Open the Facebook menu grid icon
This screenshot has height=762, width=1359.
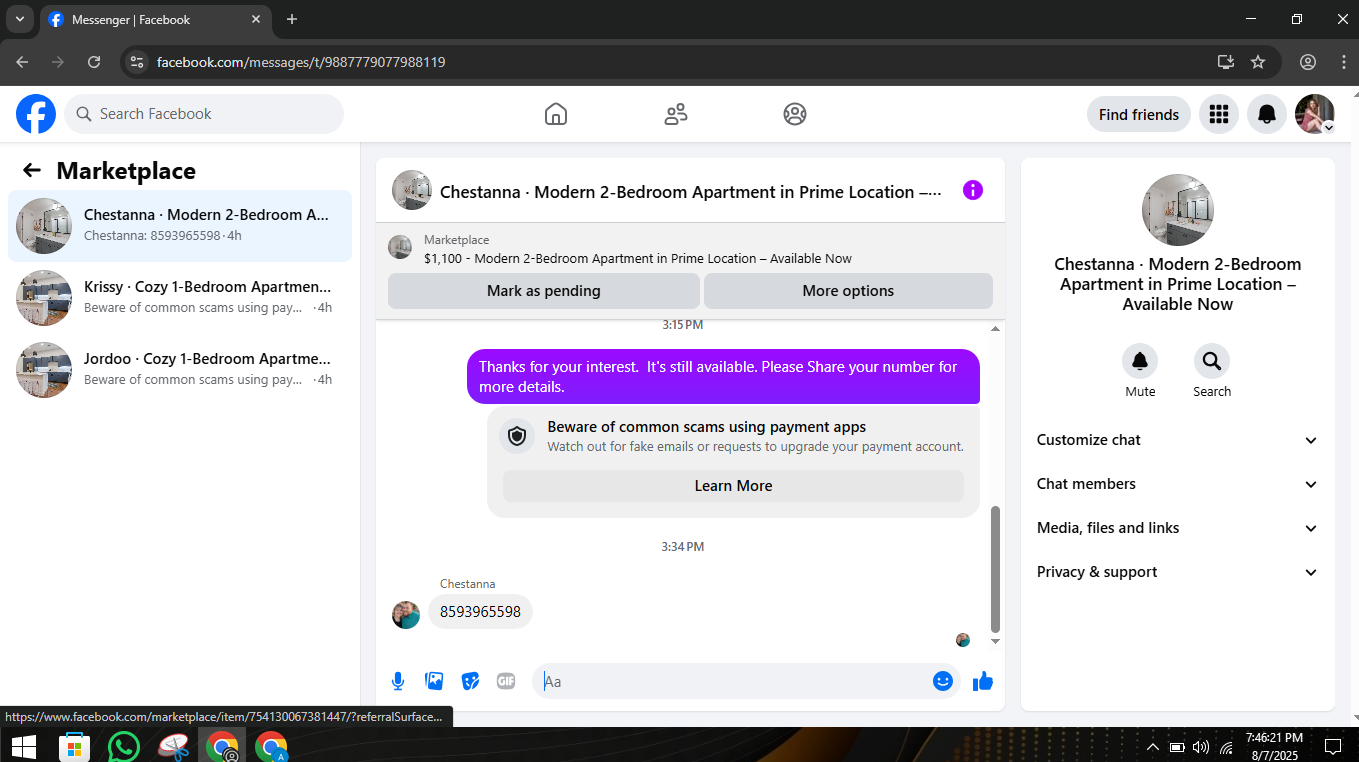coord(1218,114)
